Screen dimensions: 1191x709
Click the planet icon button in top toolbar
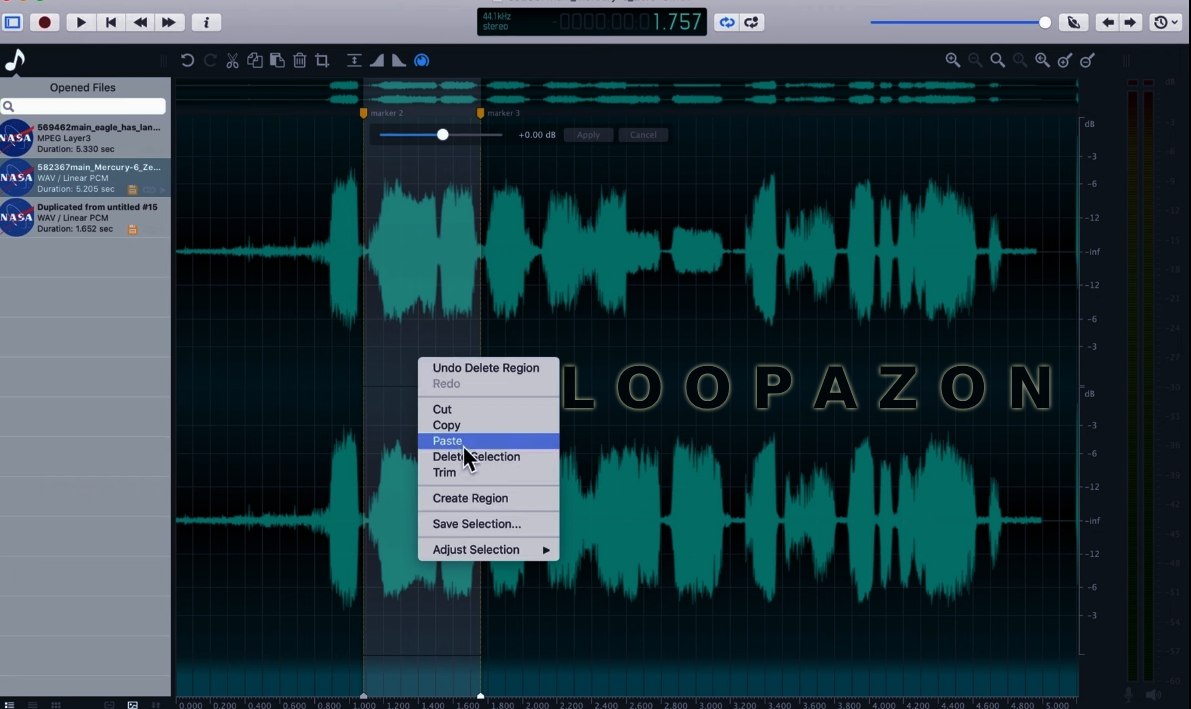tap(1074, 22)
